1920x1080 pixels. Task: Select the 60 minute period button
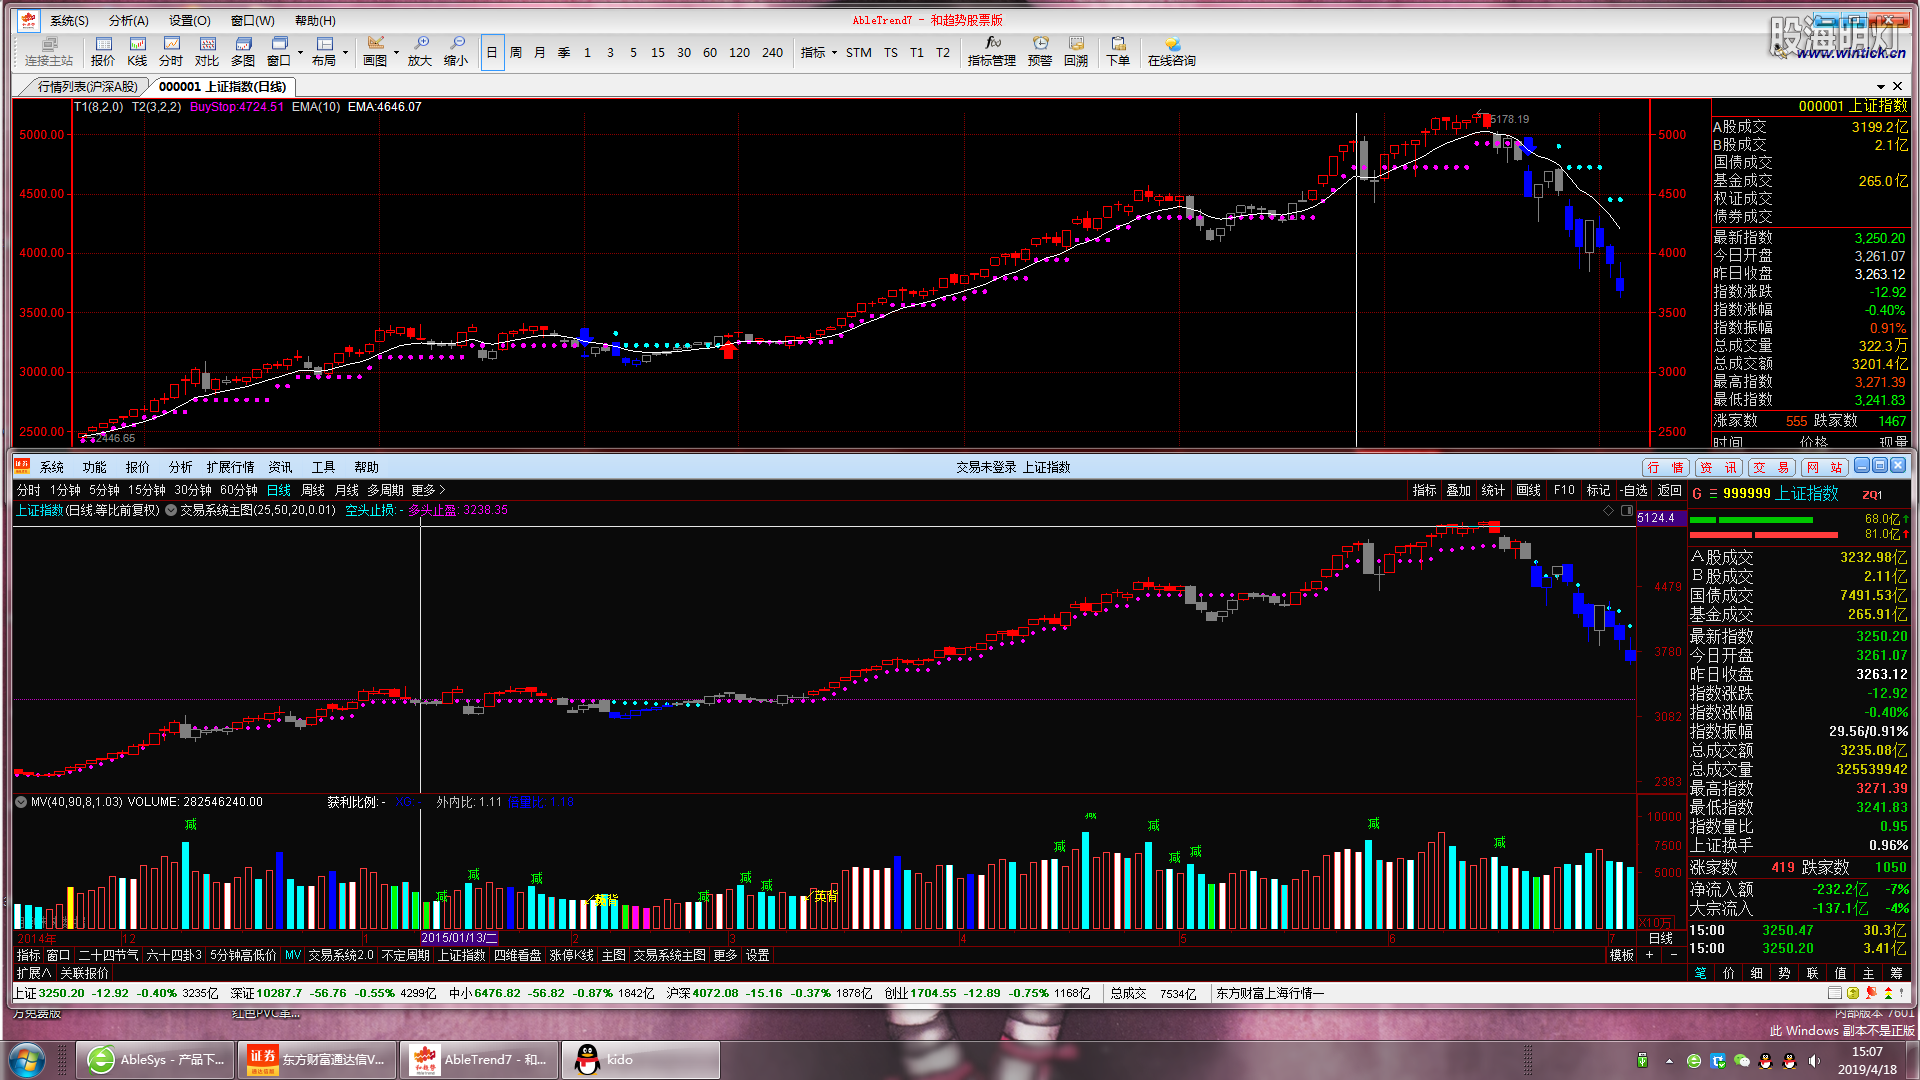710,52
